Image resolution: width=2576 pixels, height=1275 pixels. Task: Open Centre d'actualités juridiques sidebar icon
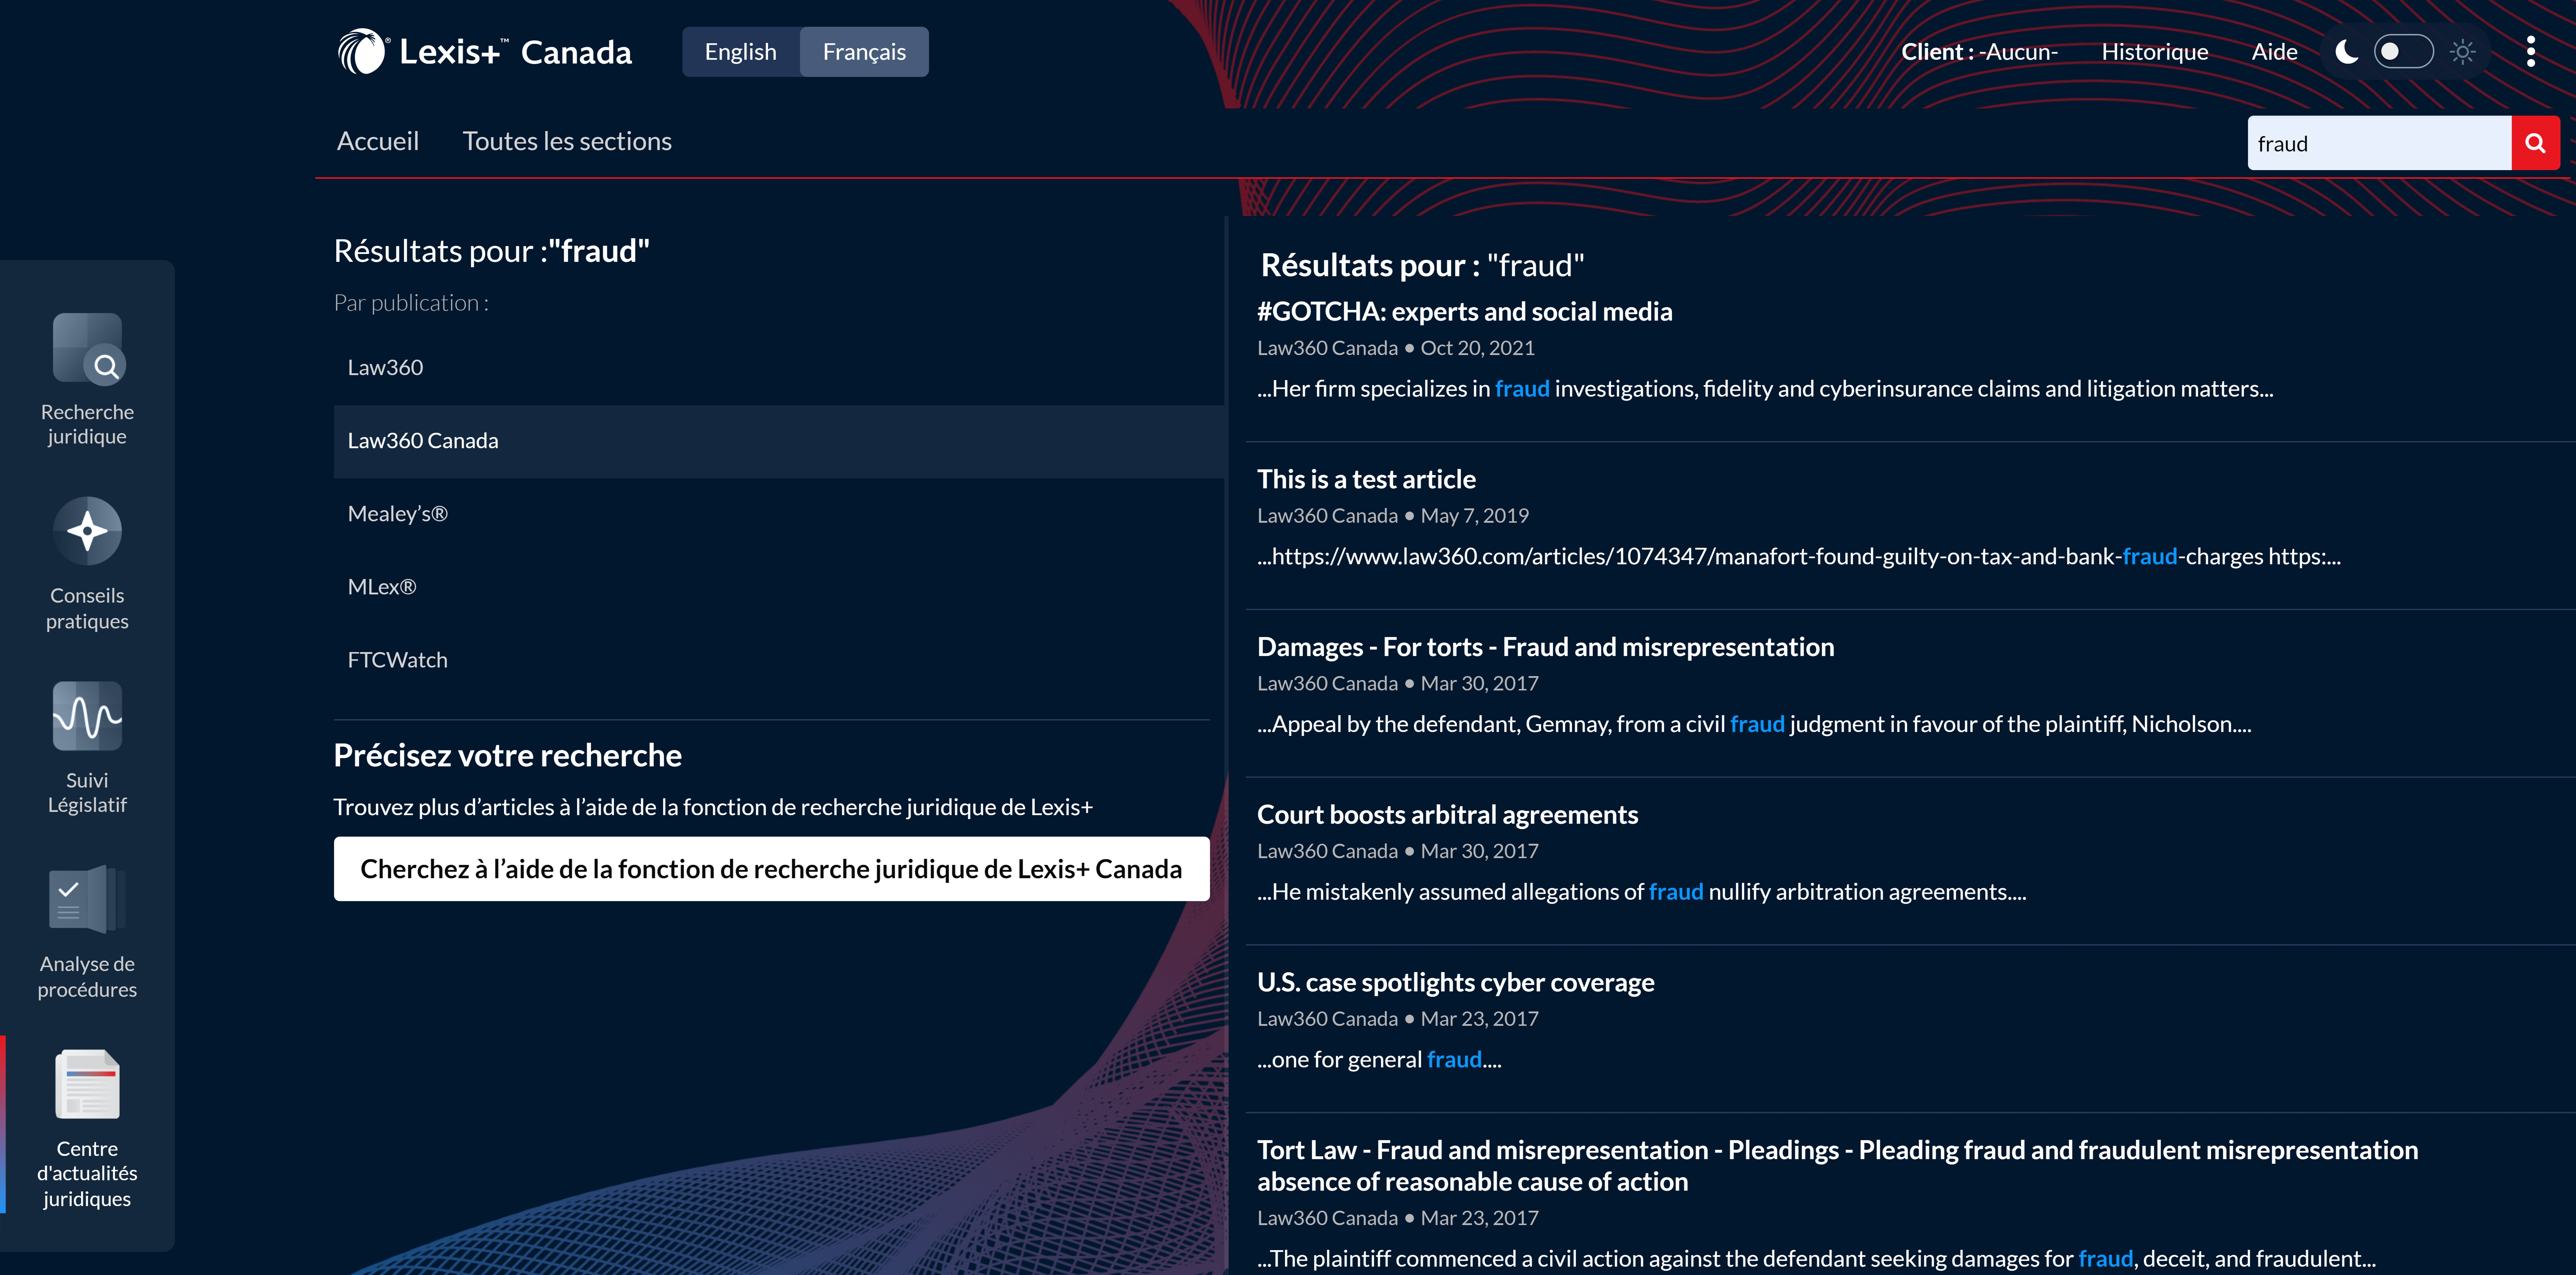(x=87, y=1084)
